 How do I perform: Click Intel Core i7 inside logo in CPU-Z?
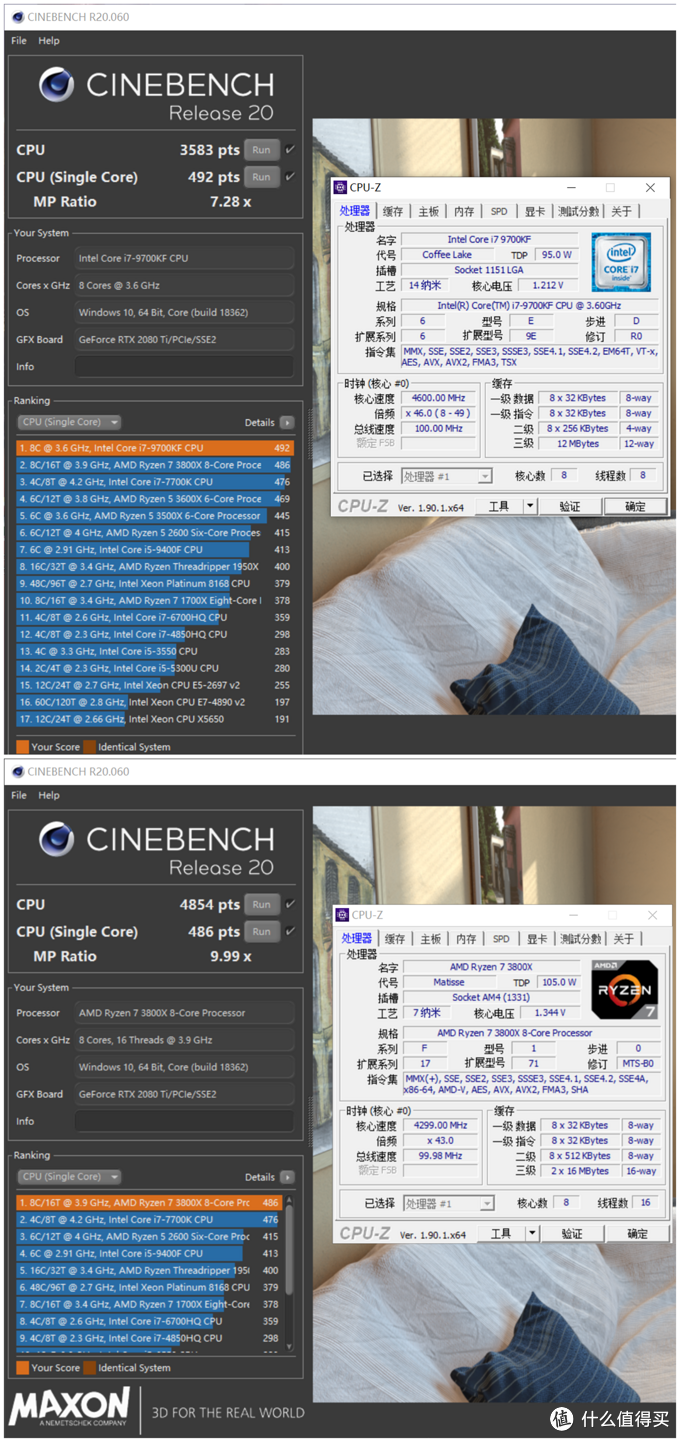tap(621, 262)
